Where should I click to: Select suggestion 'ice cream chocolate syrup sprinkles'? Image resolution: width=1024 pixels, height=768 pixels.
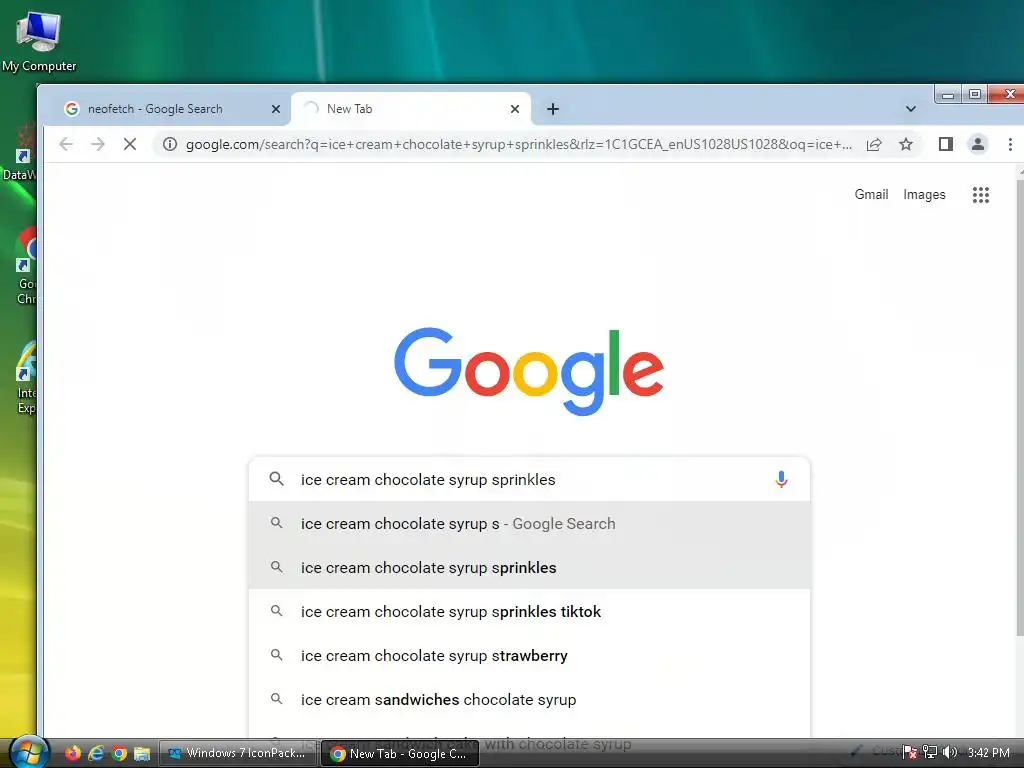click(x=529, y=568)
